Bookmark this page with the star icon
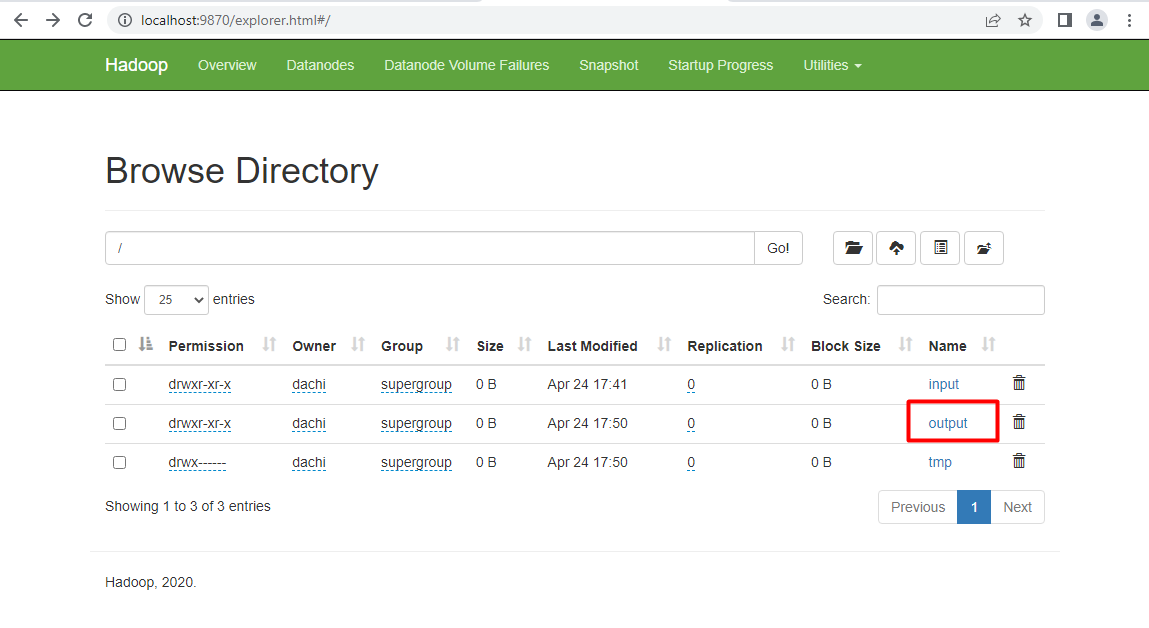1149x628 pixels. click(x=1025, y=20)
